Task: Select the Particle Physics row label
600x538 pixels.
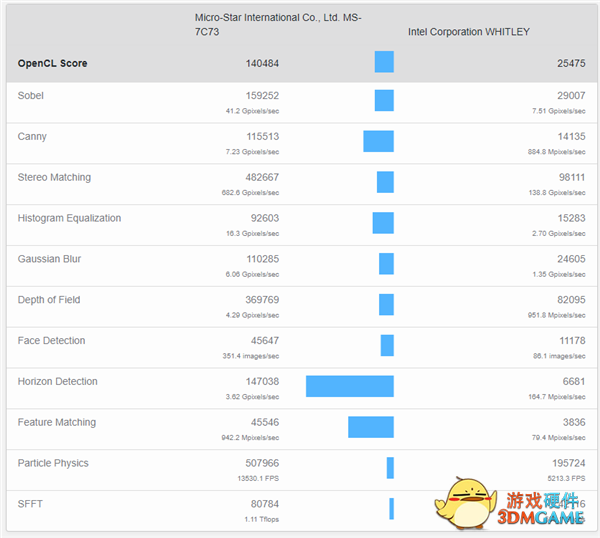Action: [53, 464]
